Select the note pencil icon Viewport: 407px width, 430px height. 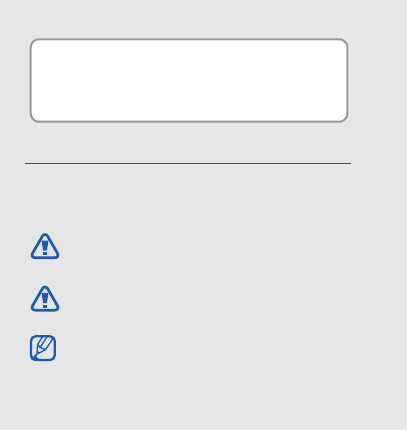43,348
